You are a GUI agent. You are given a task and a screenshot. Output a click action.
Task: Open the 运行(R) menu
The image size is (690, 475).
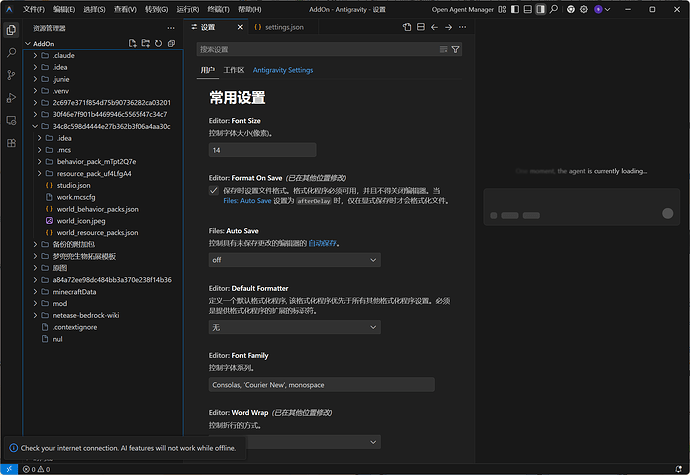click(x=188, y=9)
